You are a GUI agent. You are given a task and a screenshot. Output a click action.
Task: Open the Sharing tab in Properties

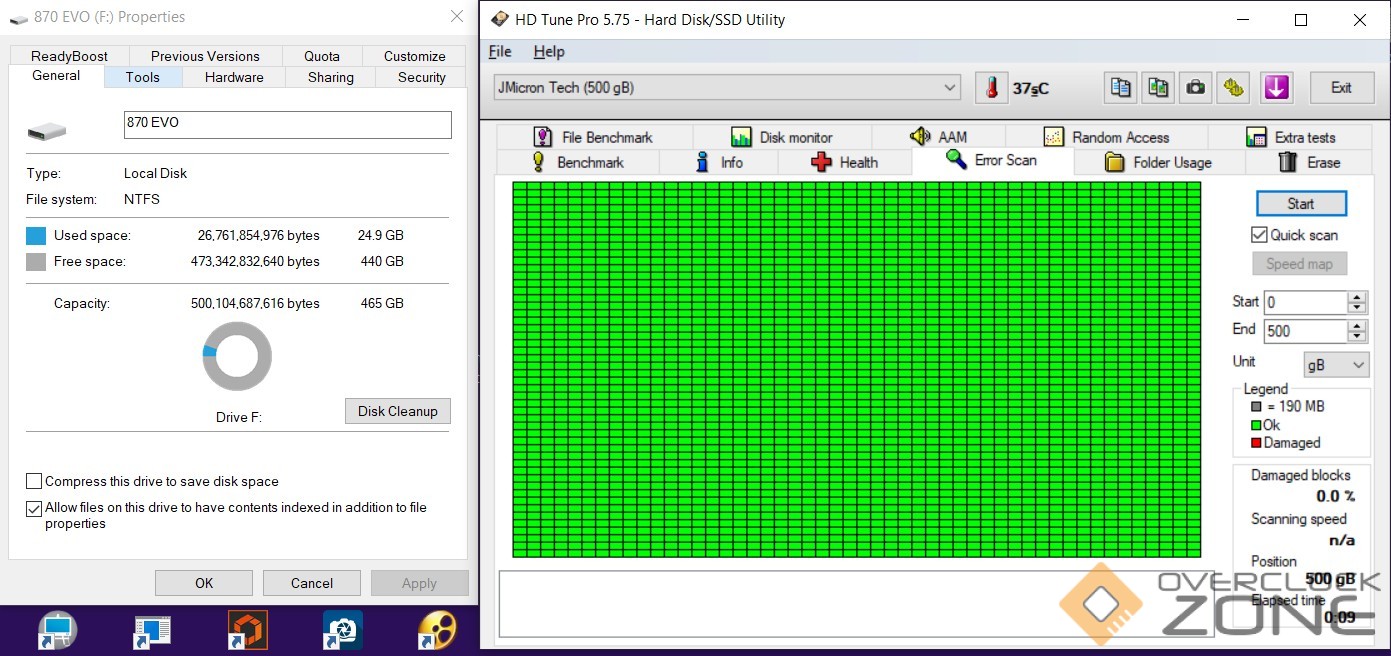tap(331, 77)
